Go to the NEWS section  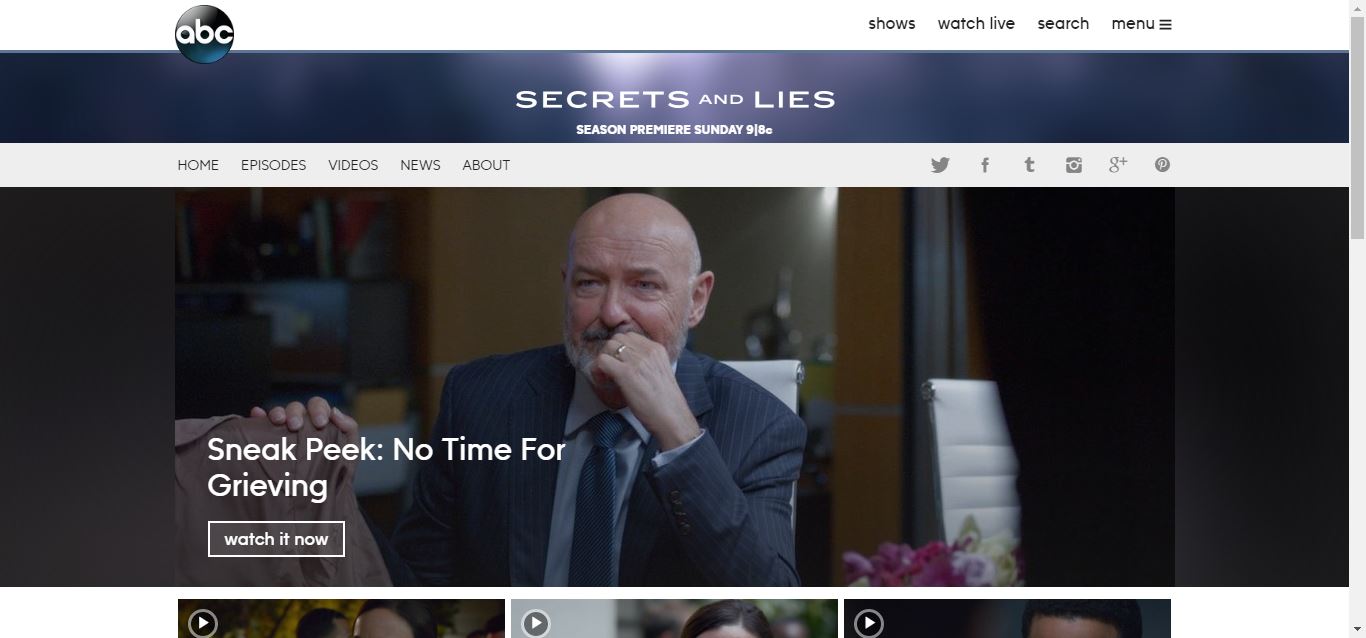pos(420,165)
